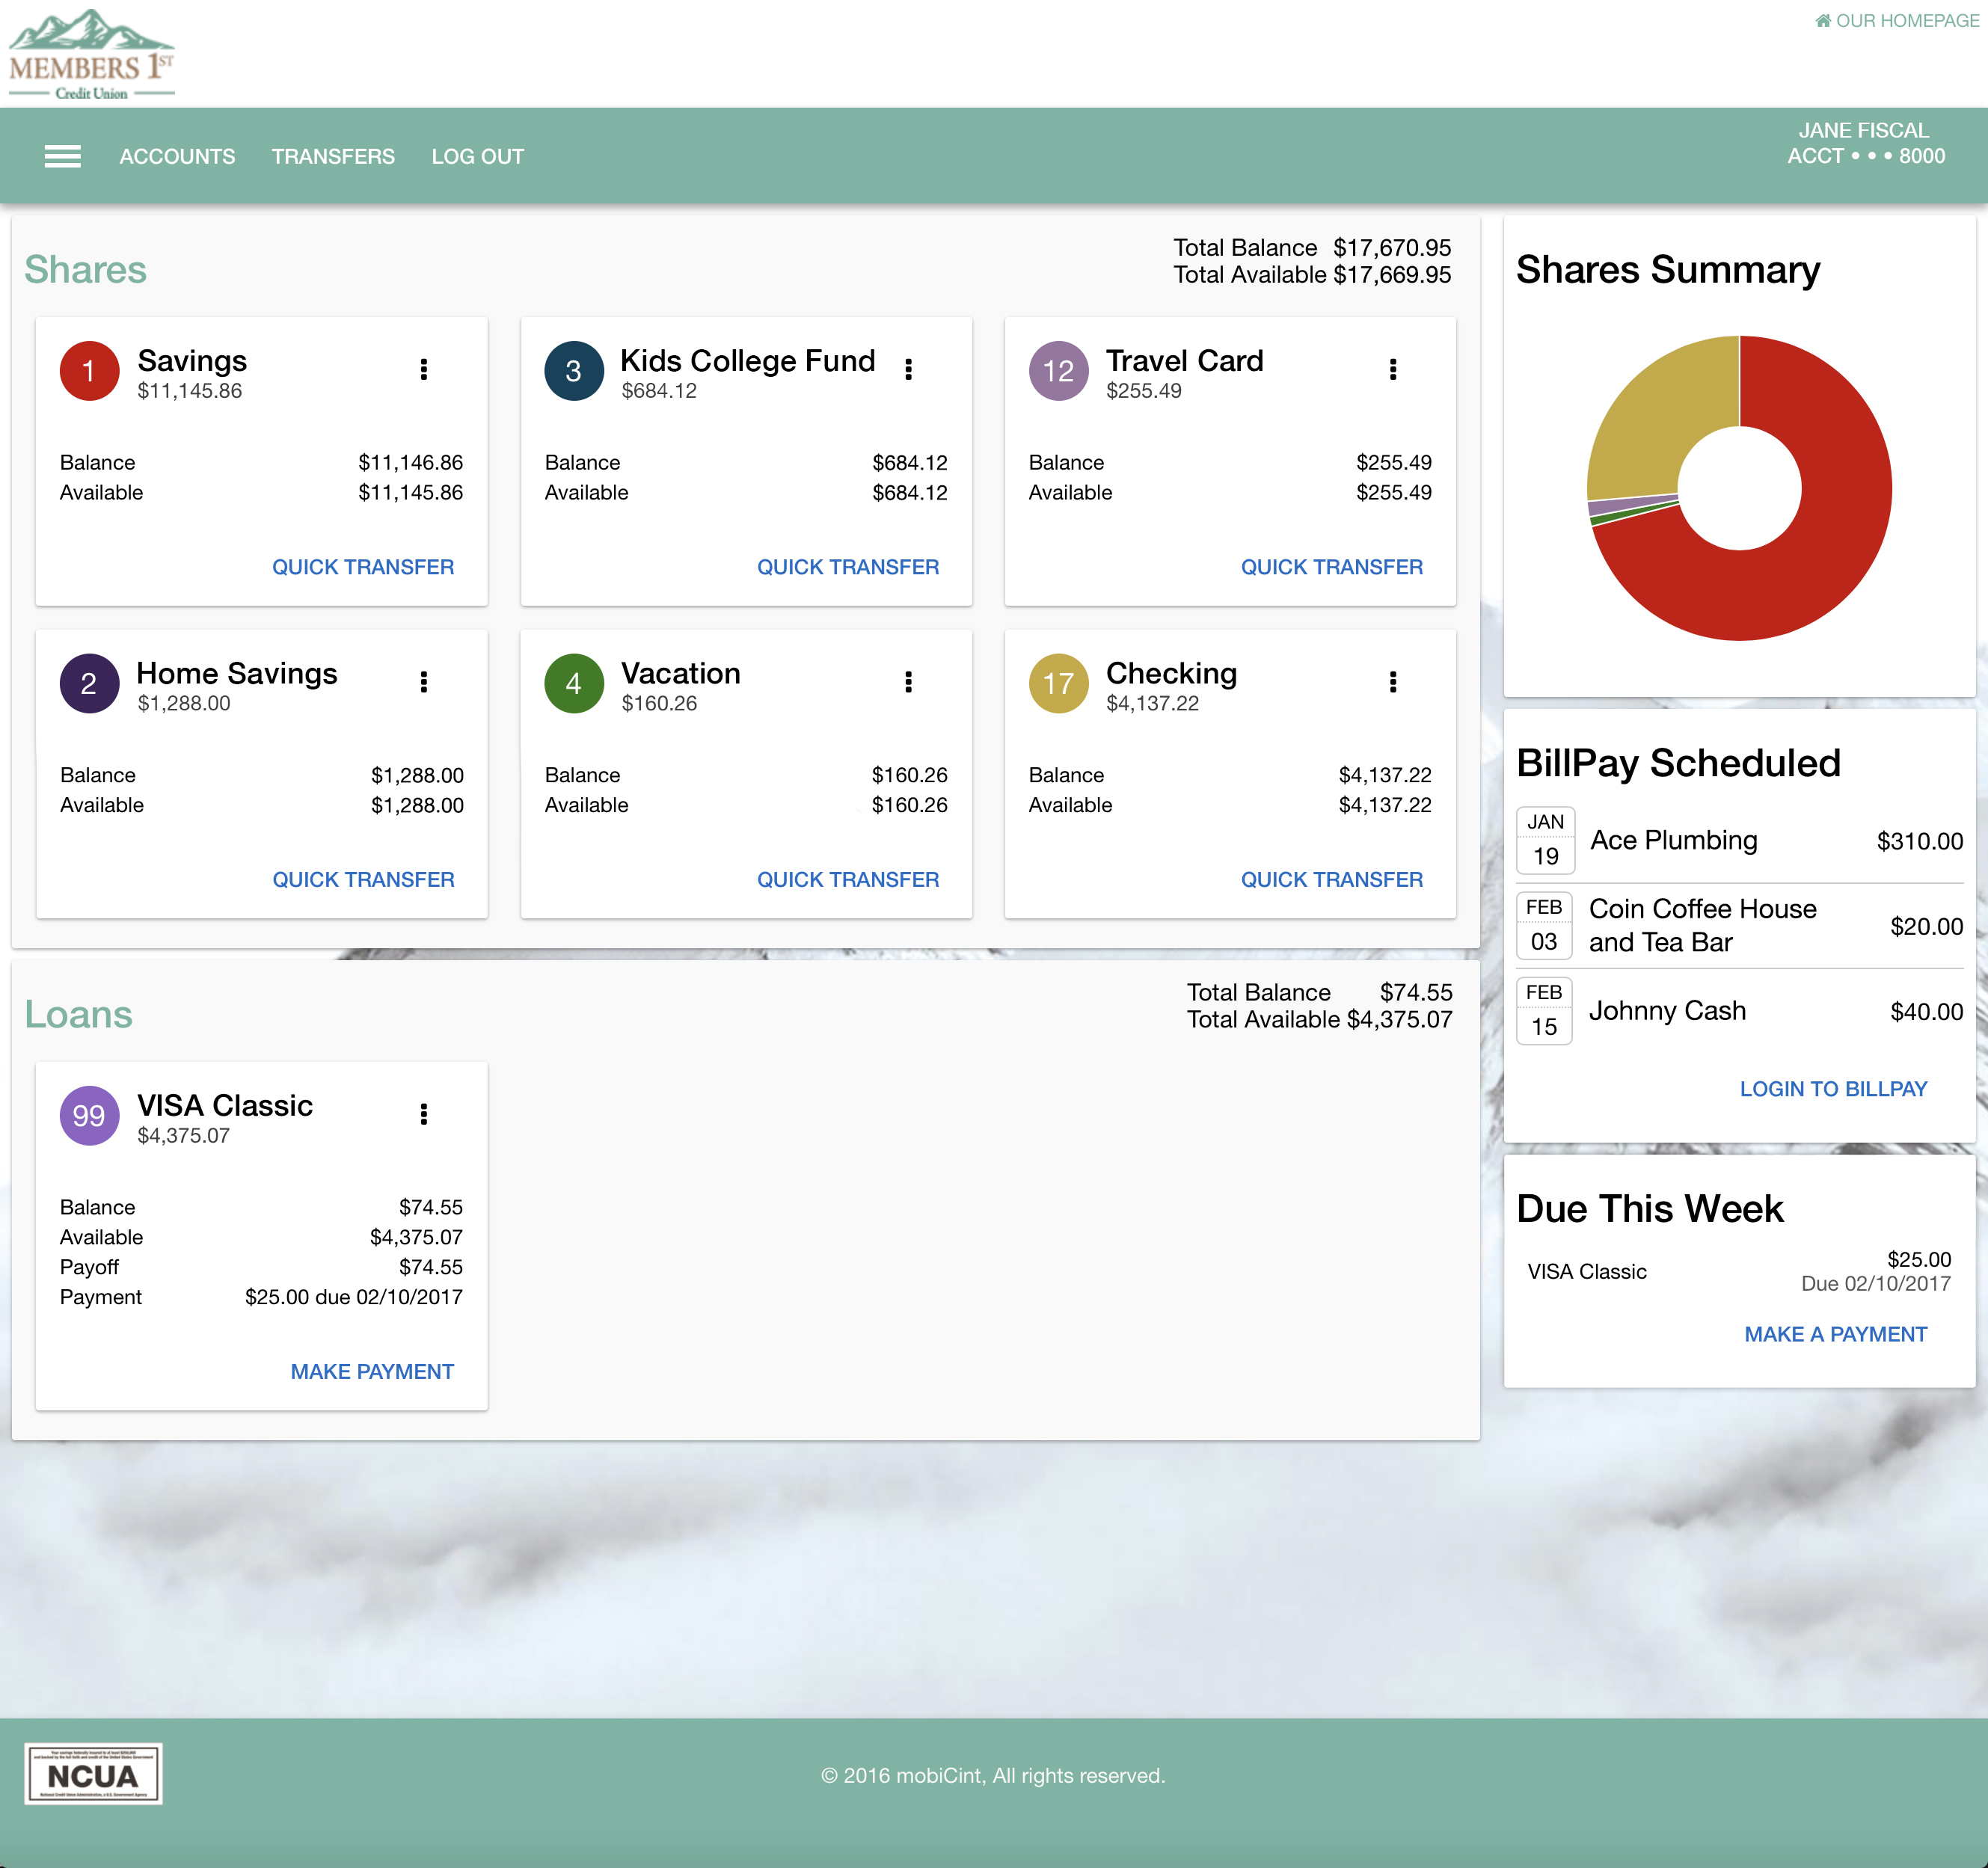Open the Travel Card three-dot menu
The height and width of the screenshot is (1868, 1988).
(x=1393, y=370)
